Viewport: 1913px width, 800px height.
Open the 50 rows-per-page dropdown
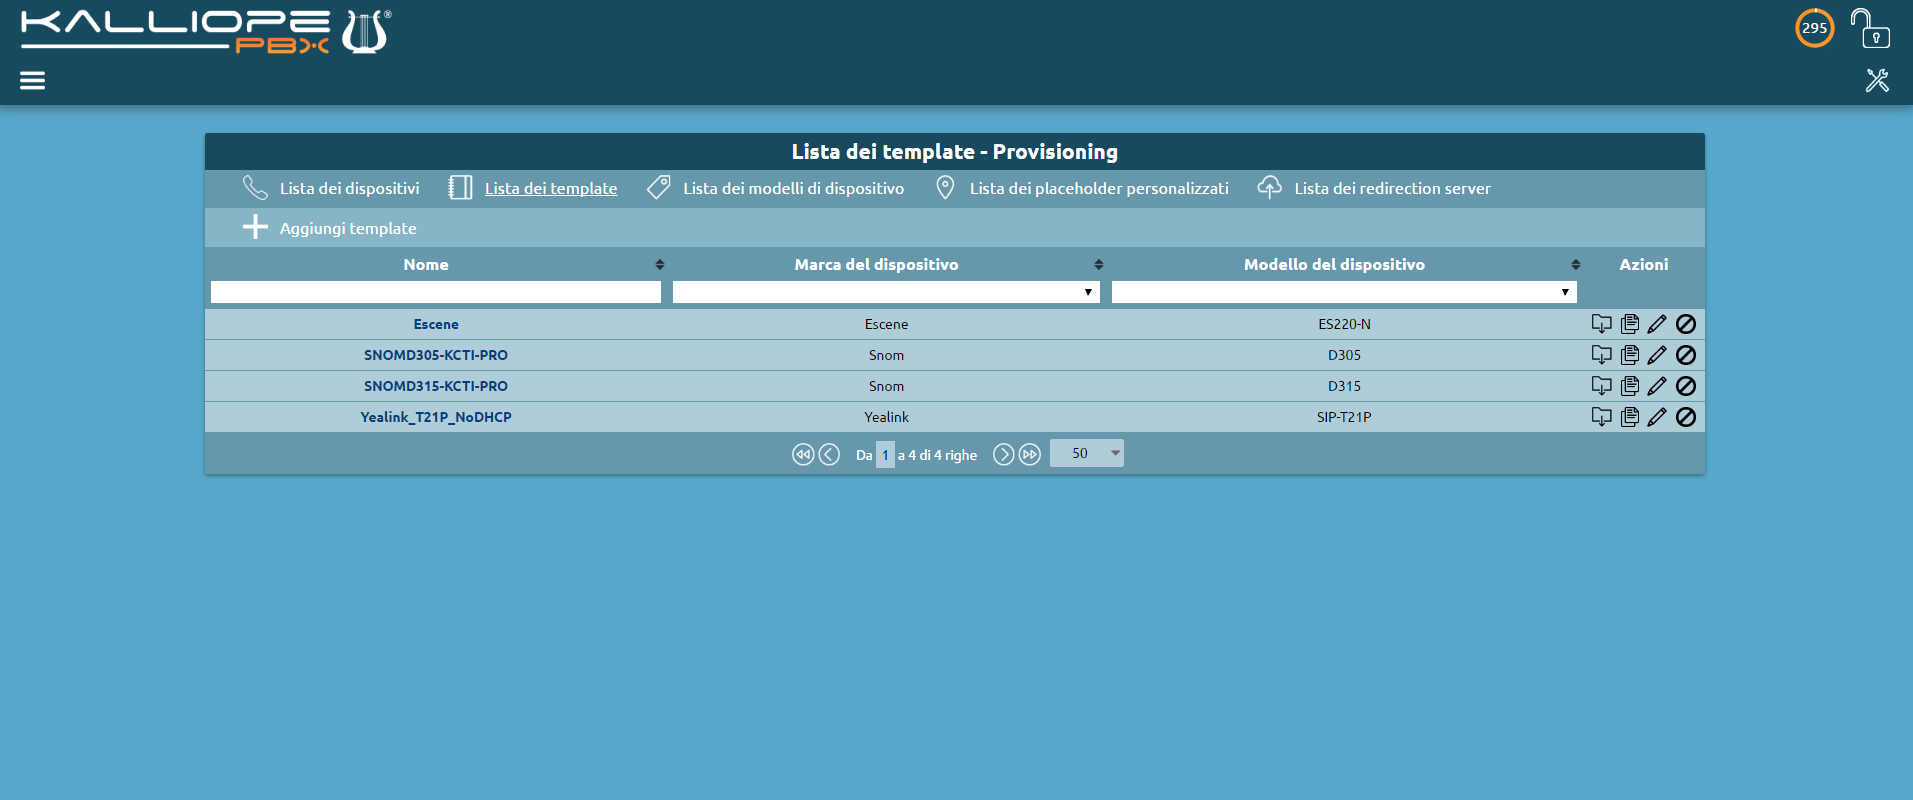tap(1087, 453)
